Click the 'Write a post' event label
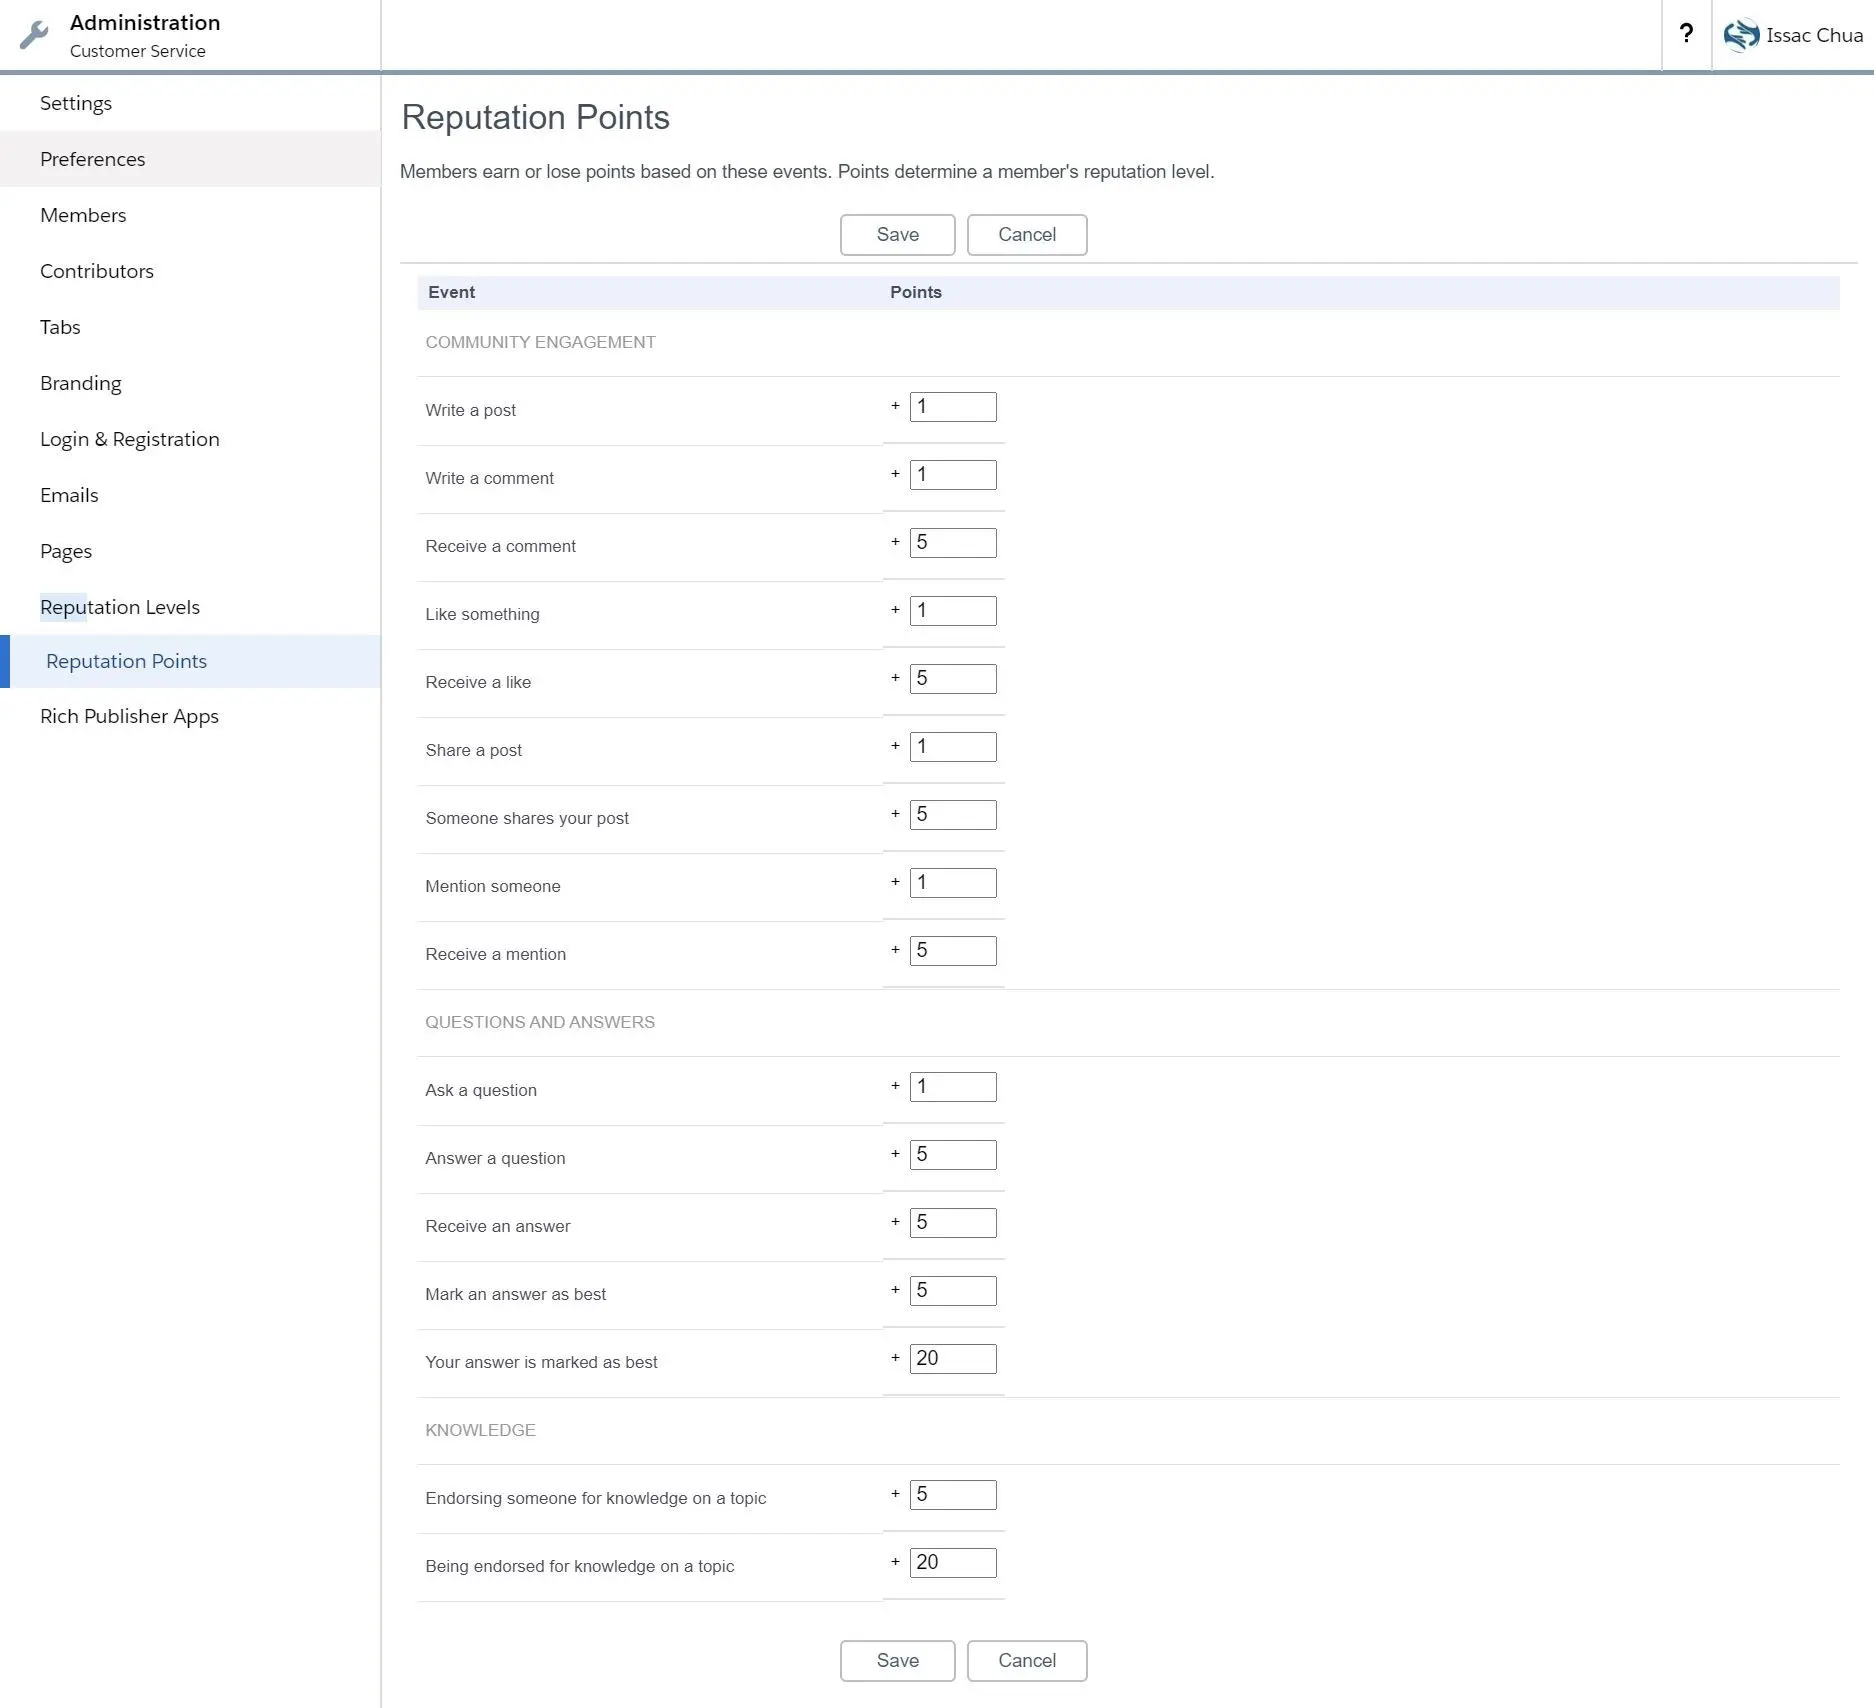The width and height of the screenshot is (1874, 1708). [470, 410]
